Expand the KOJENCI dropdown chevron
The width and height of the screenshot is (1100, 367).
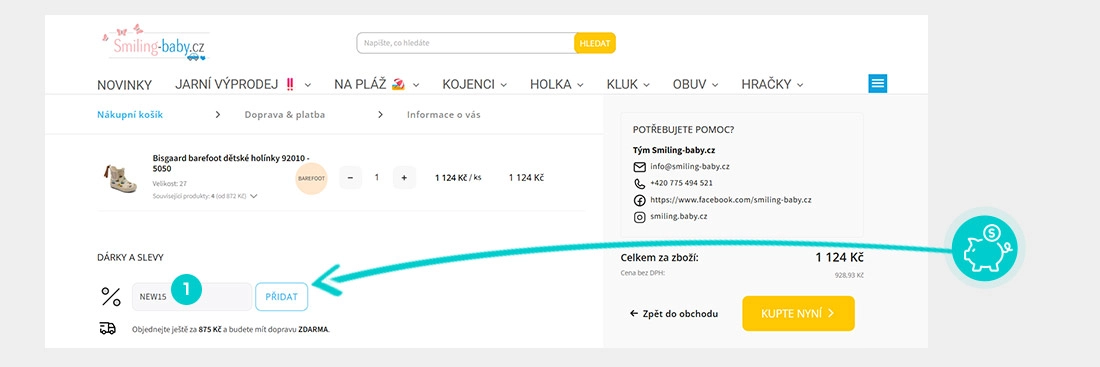tap(503, 85)
